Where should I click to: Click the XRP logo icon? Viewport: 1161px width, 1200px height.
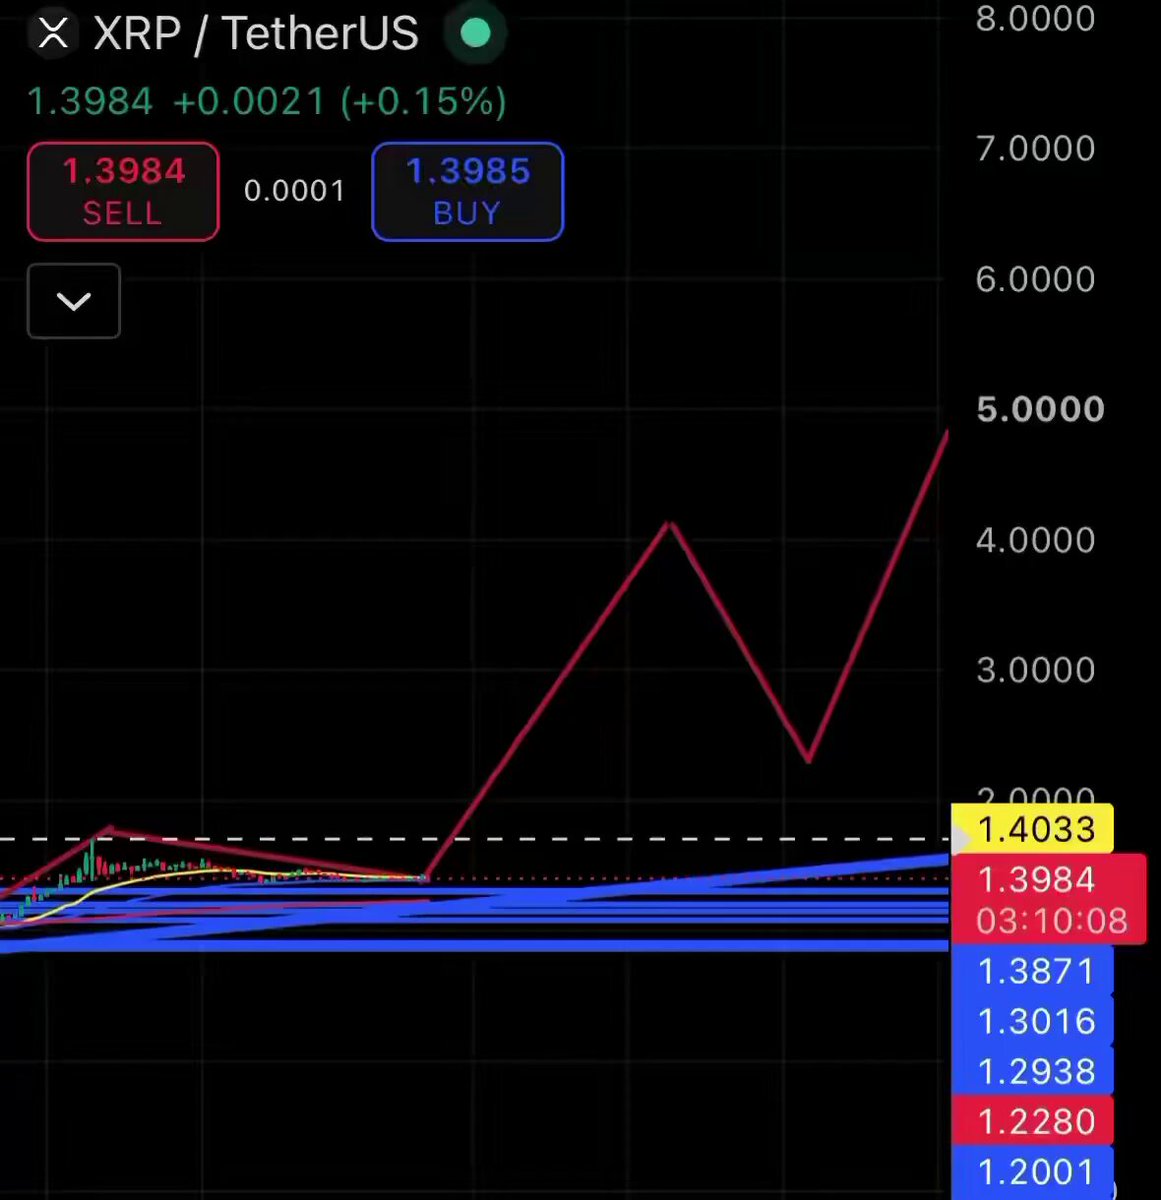(x=53, y=33)
